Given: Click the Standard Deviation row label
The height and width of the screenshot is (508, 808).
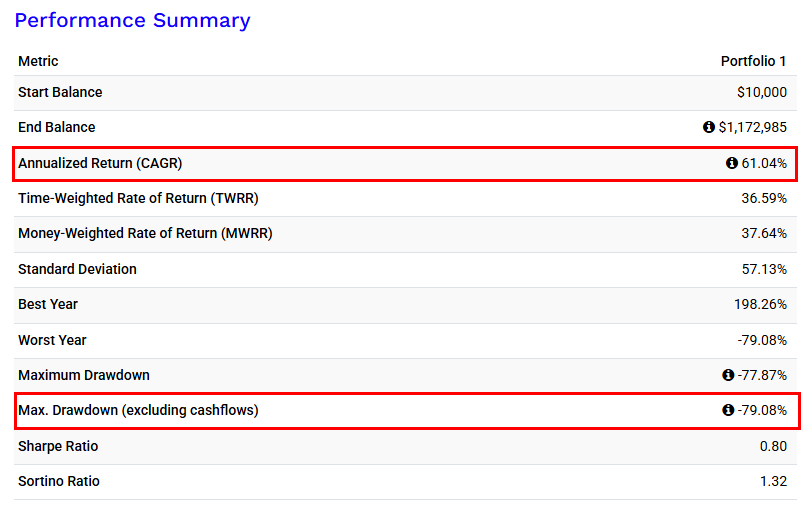Looking at the screenshot, I should tap(77, 269).
